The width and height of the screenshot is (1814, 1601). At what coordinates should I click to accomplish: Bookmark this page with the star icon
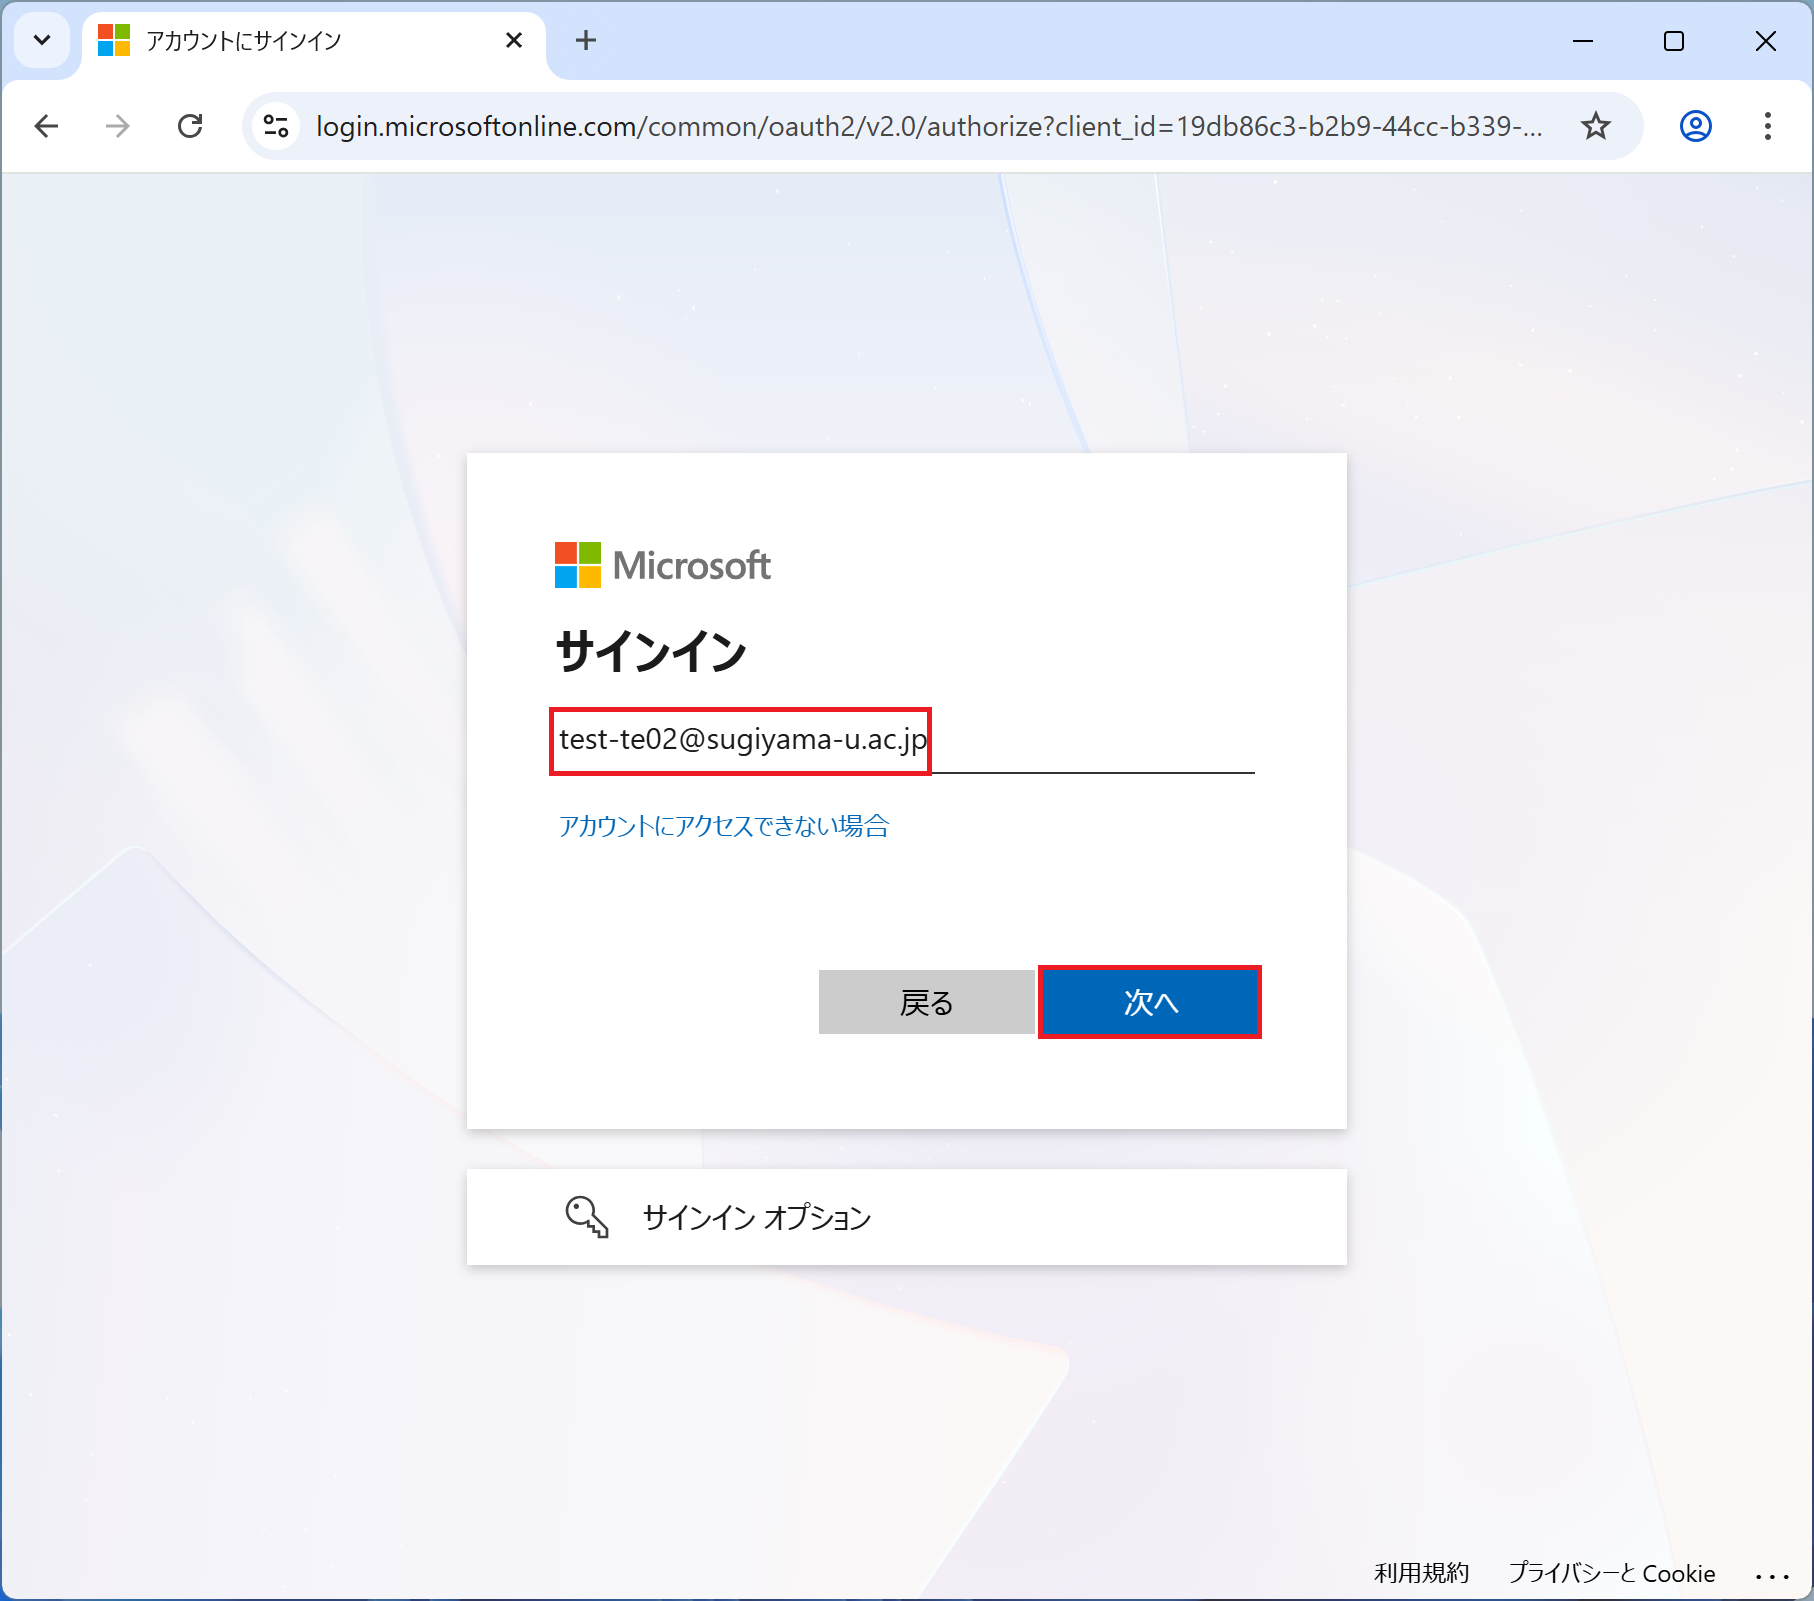[1595, 126]
